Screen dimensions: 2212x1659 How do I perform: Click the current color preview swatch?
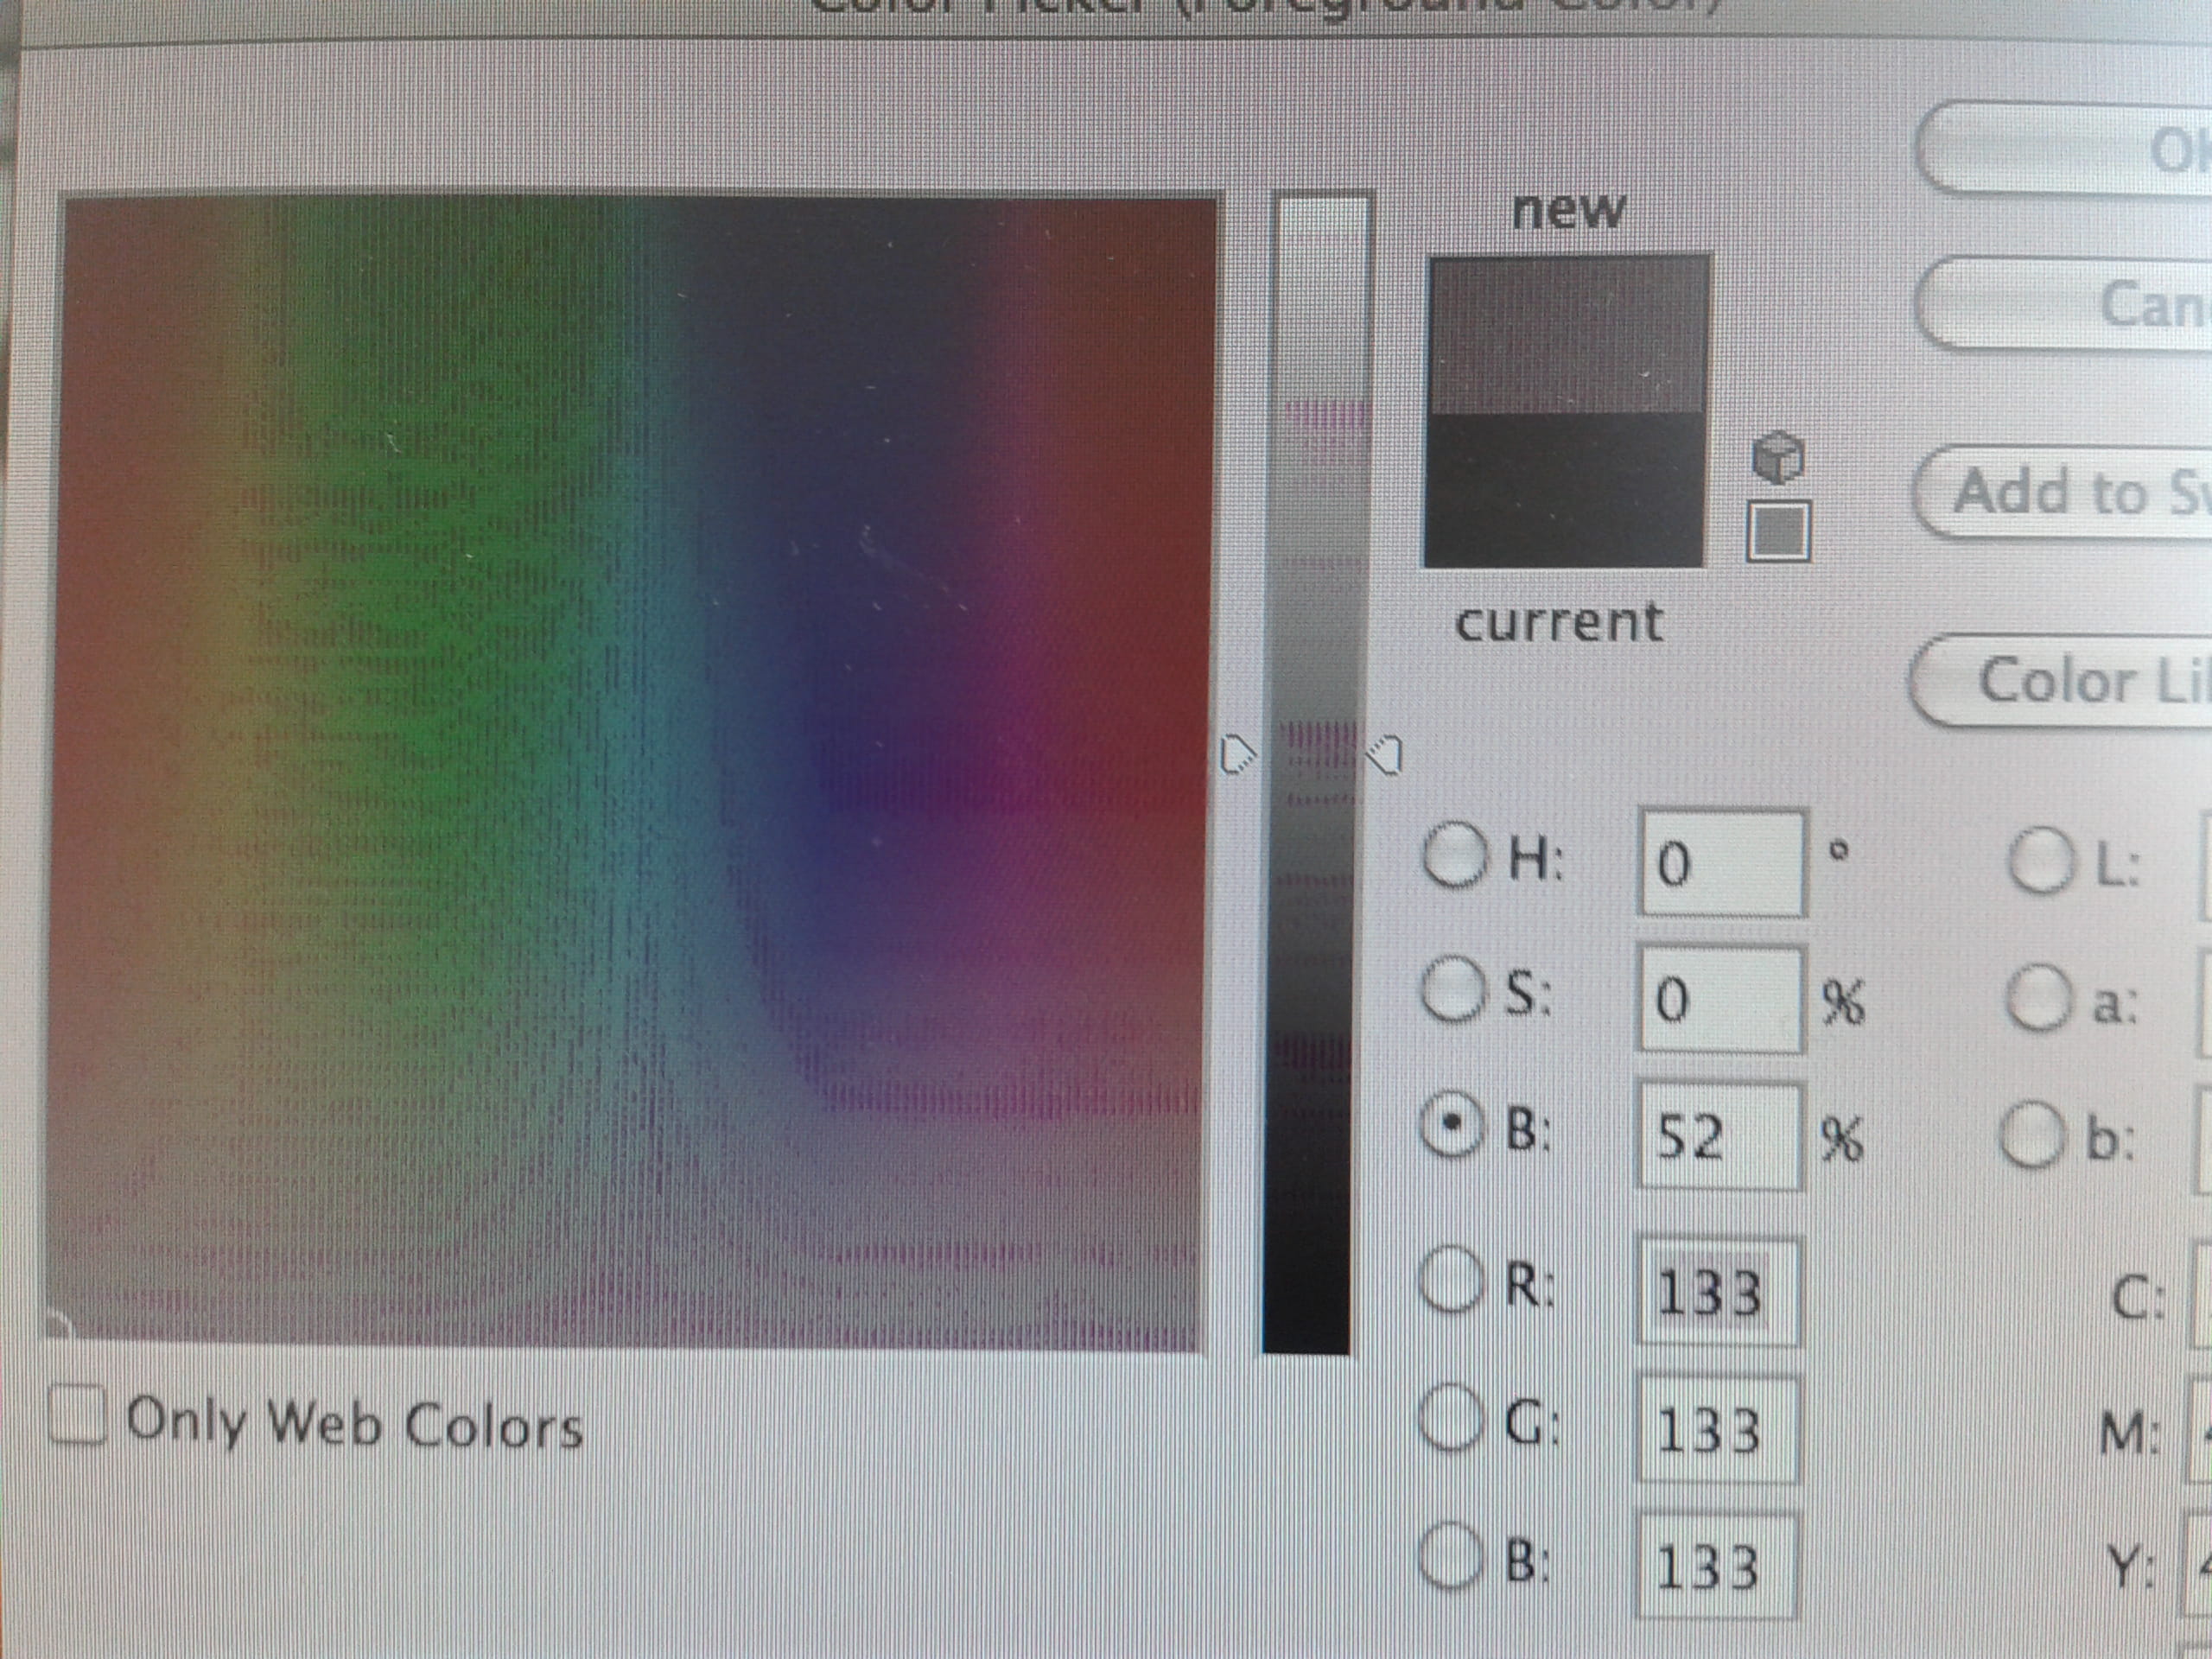[1565, 490]
